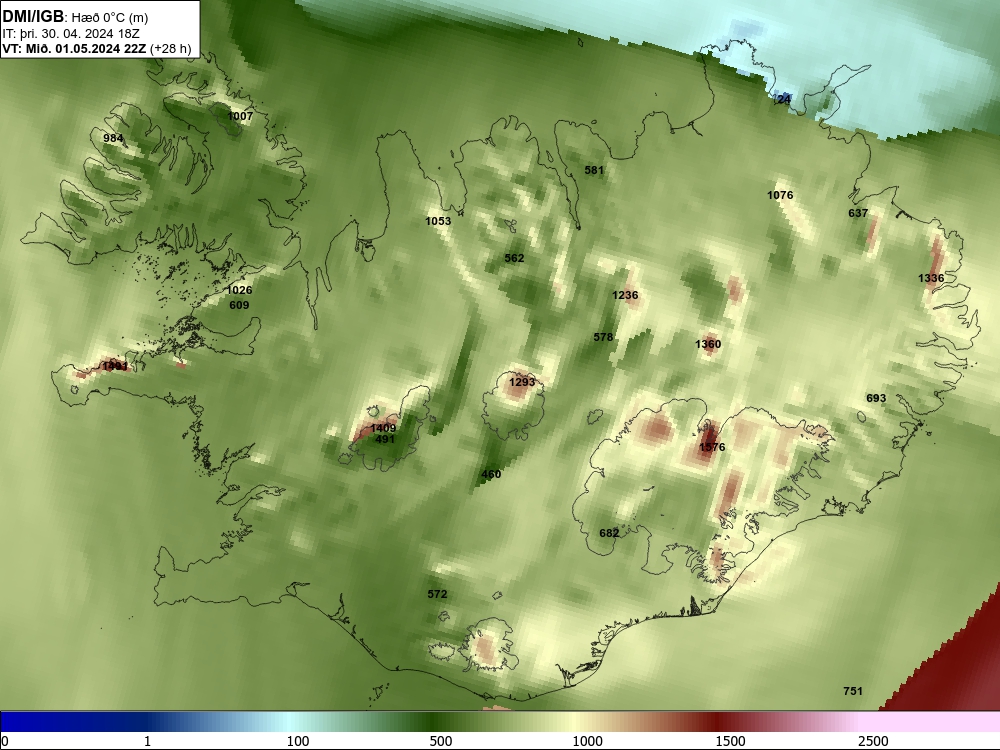Click the 460 value label
This screenshot has height=750, width=1000.
coord(491,474)
